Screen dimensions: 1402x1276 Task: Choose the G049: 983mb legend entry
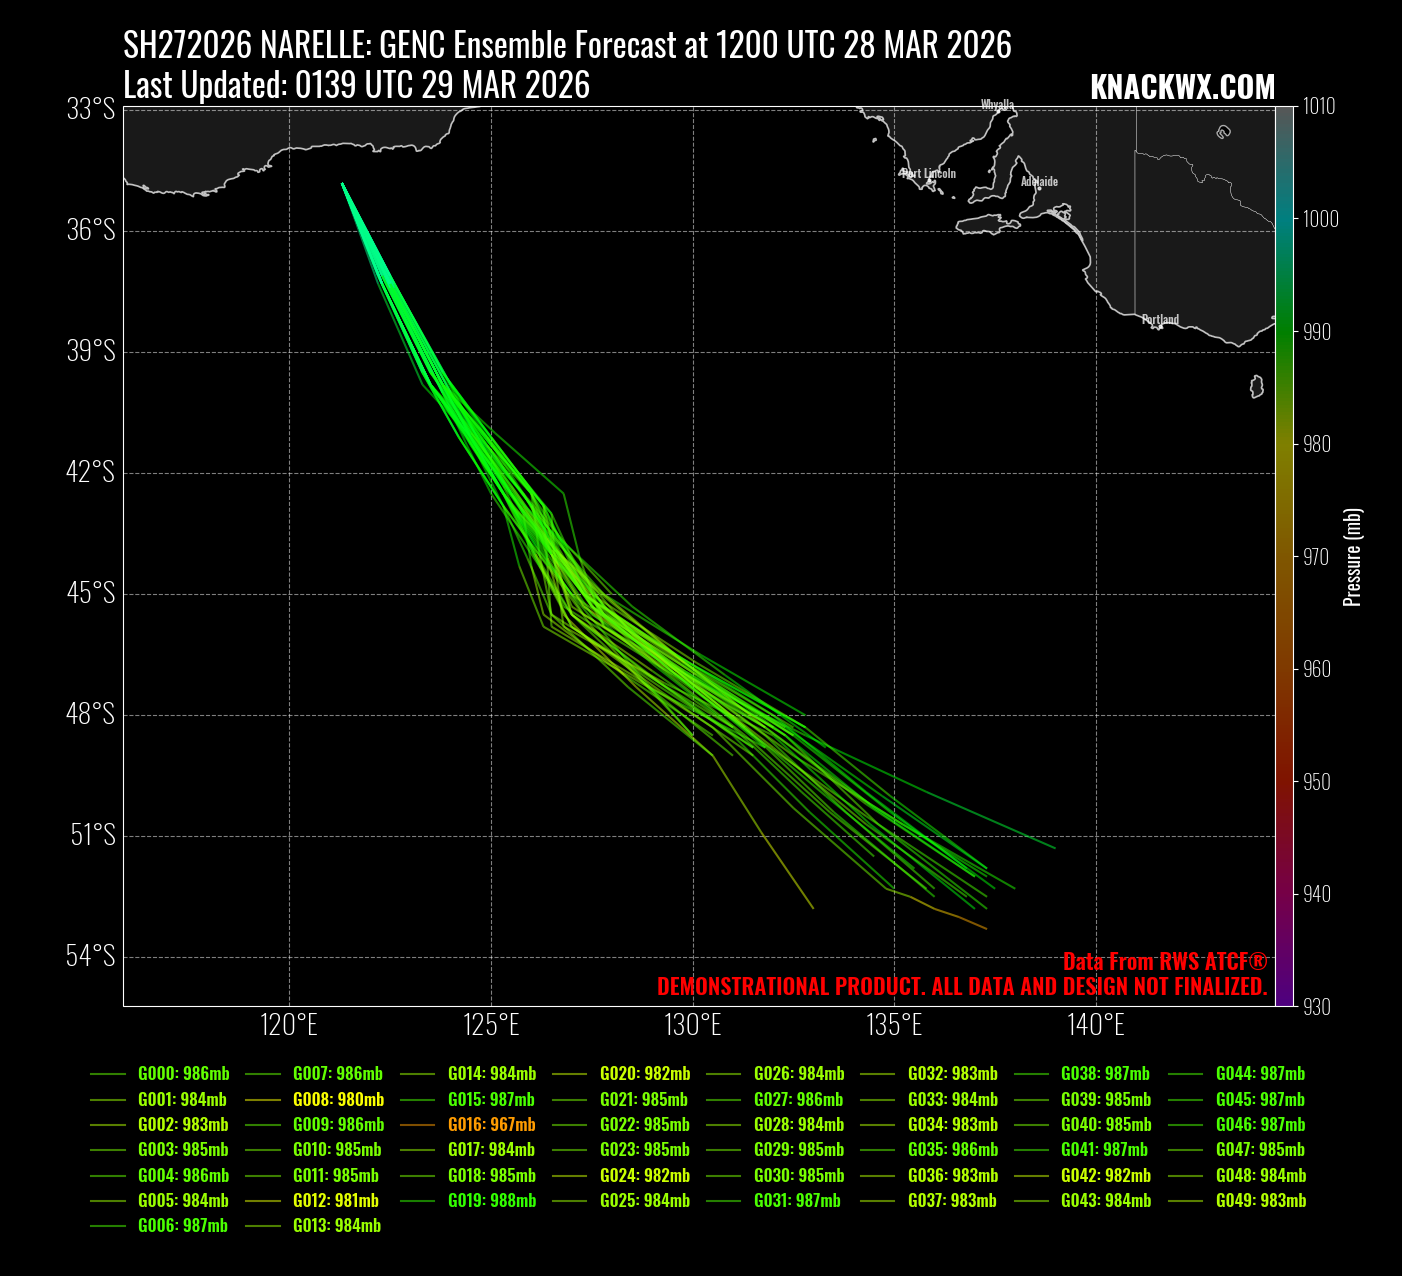[x=1260, y=1200]
